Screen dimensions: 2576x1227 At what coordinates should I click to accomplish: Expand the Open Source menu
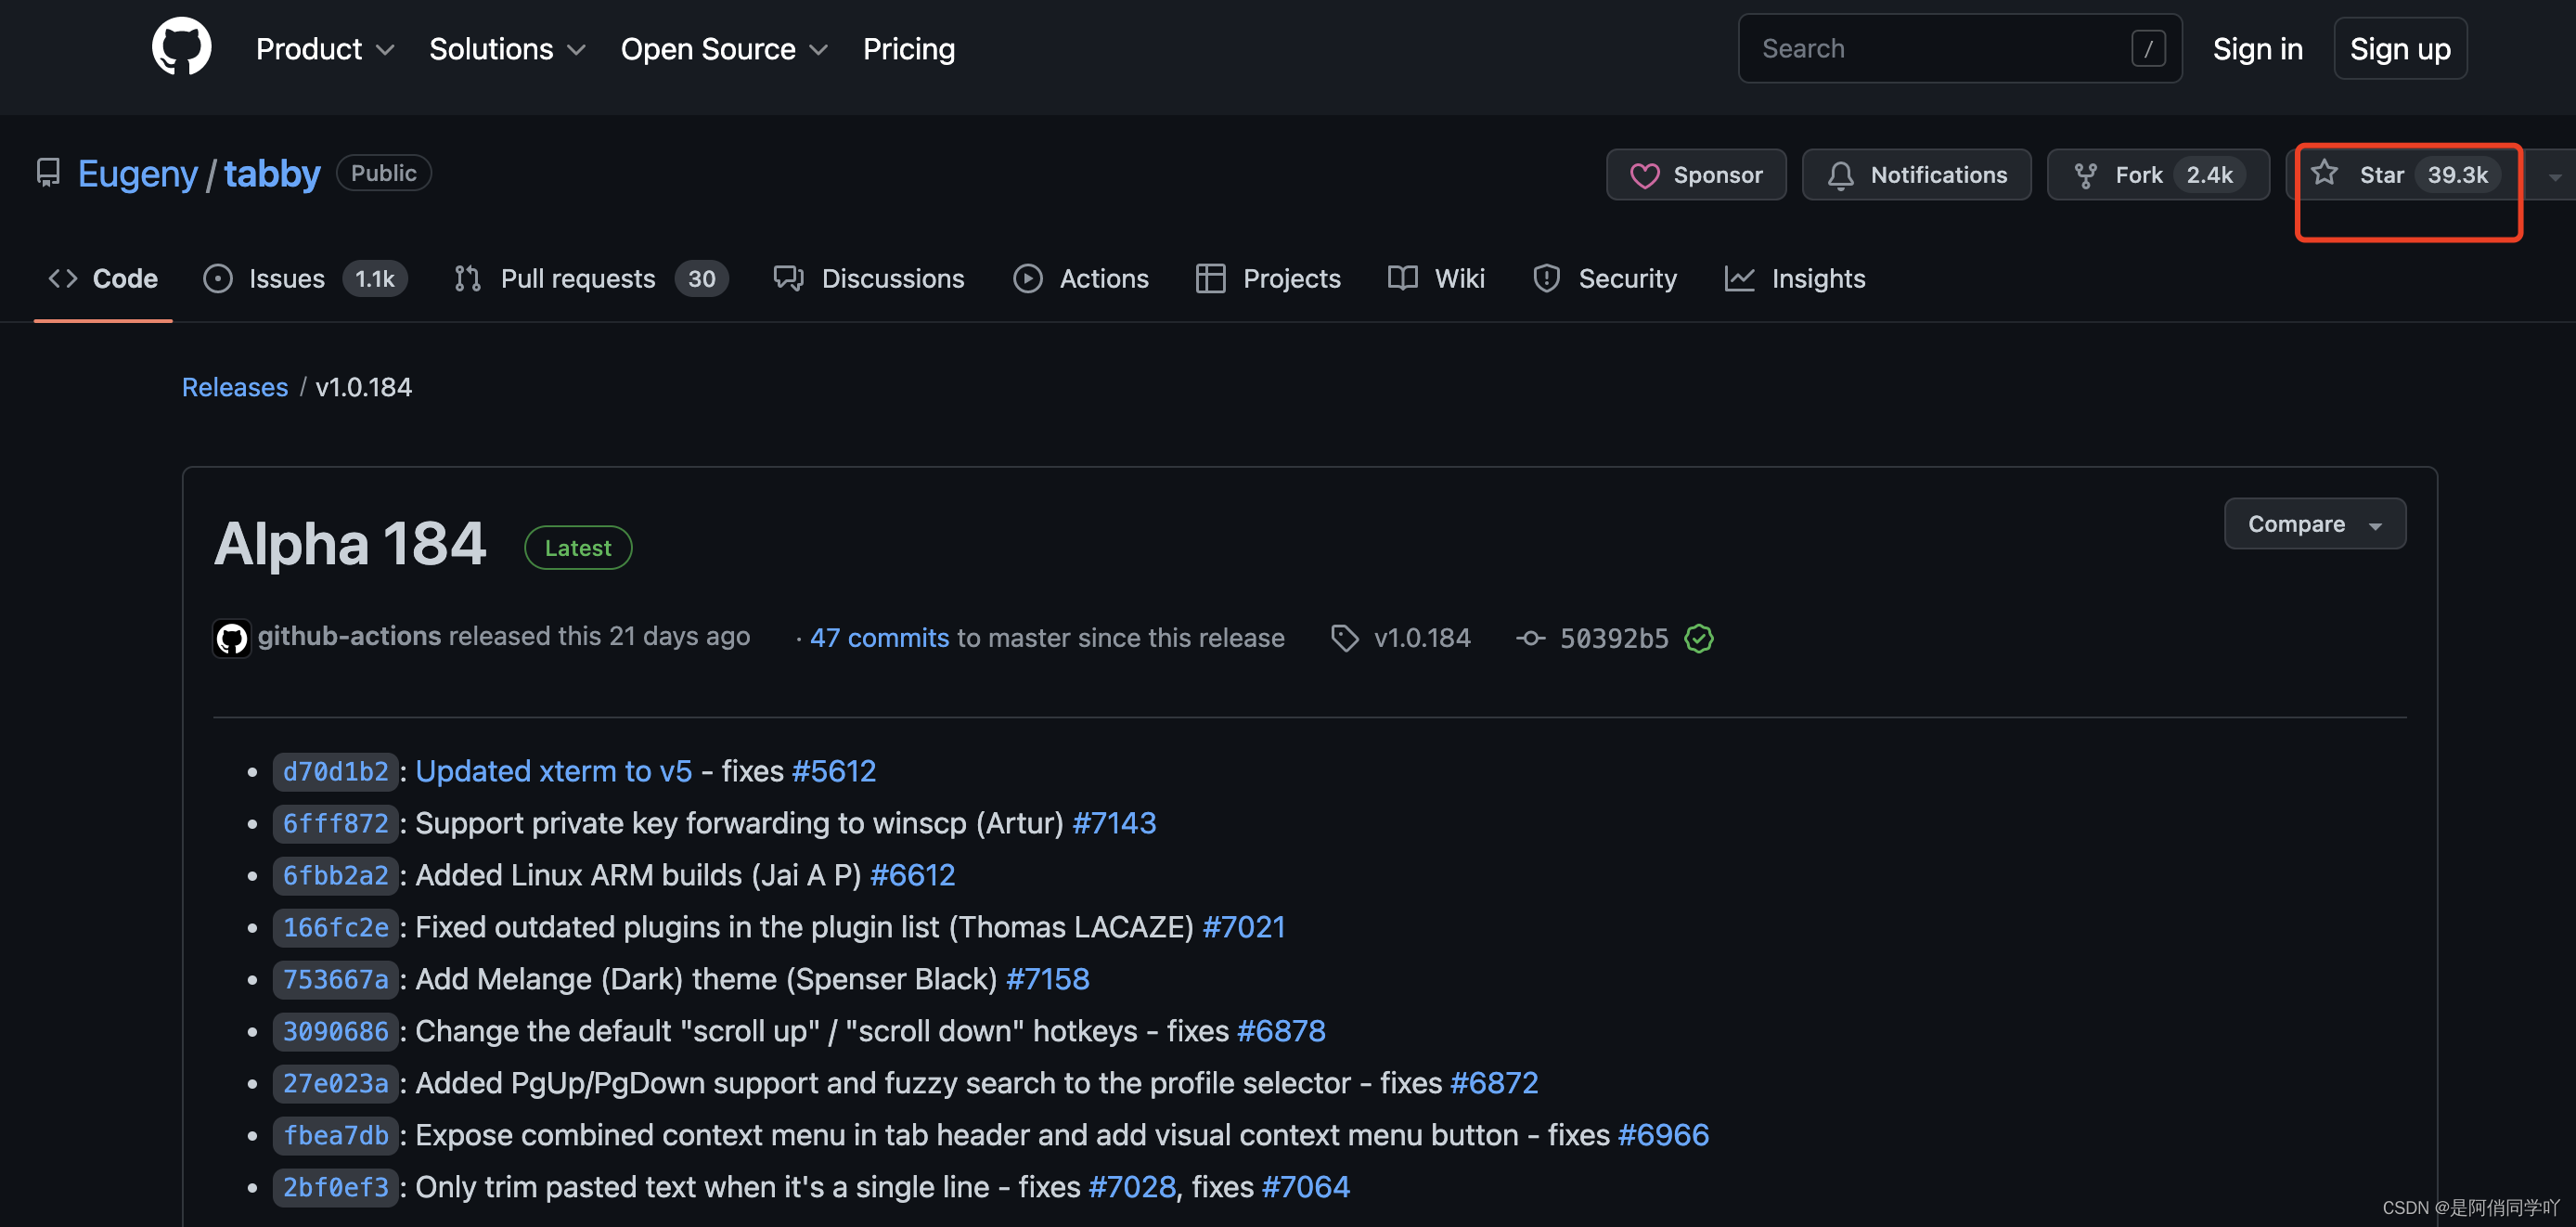pos(723,49)
